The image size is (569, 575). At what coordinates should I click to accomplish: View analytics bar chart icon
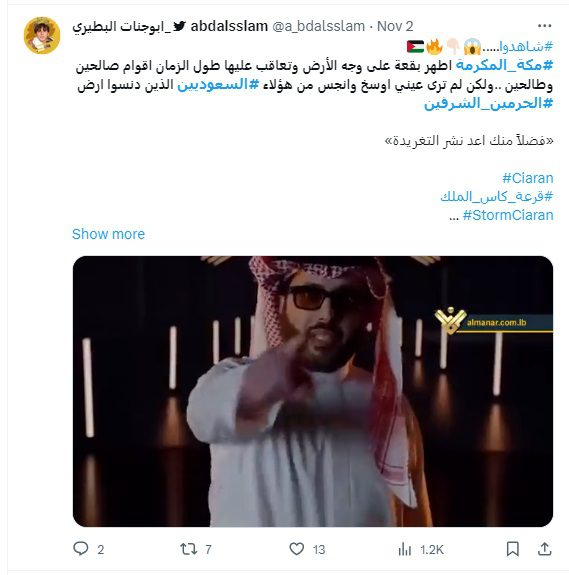(405, 549)
